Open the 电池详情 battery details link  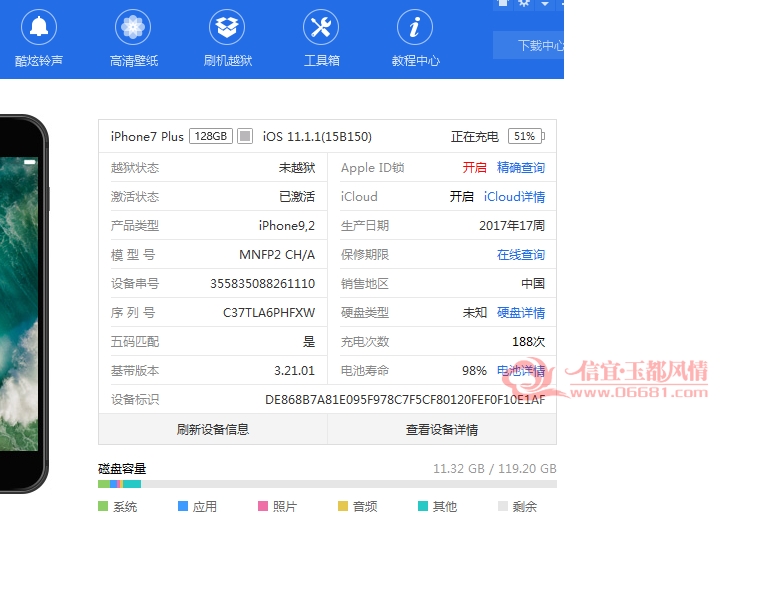point(521,371)
